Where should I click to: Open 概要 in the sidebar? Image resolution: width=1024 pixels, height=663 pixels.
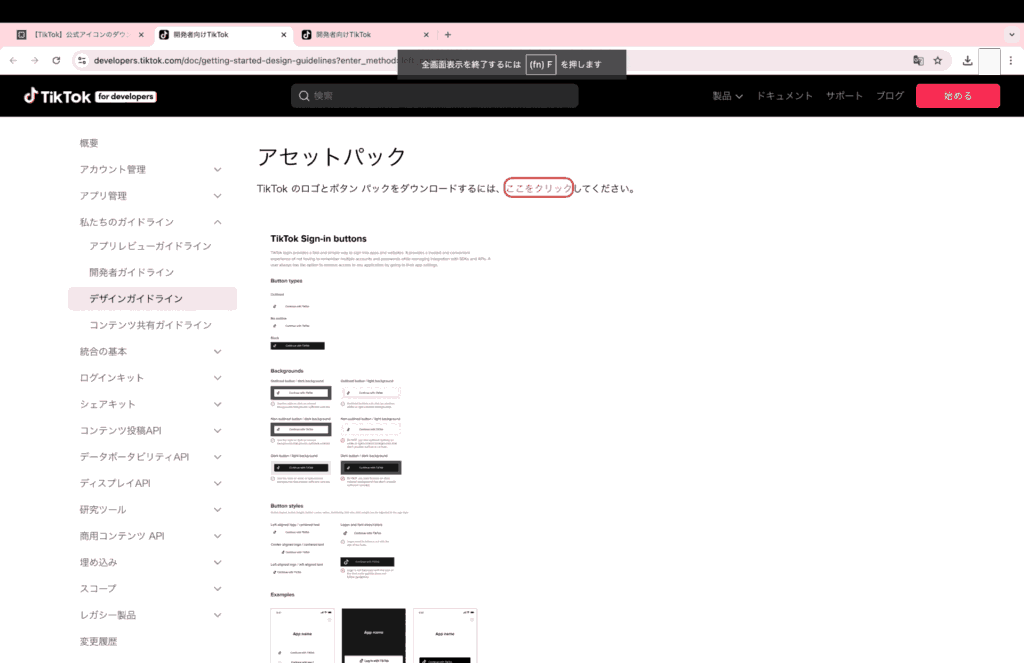[x=89, y=143]
